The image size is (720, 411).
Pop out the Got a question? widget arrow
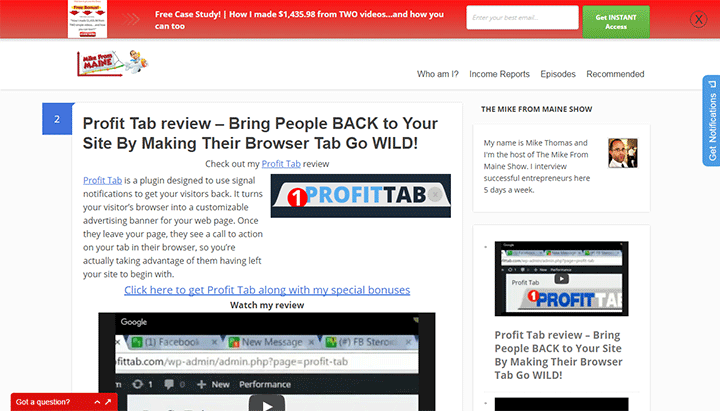(x=108, y=402)
